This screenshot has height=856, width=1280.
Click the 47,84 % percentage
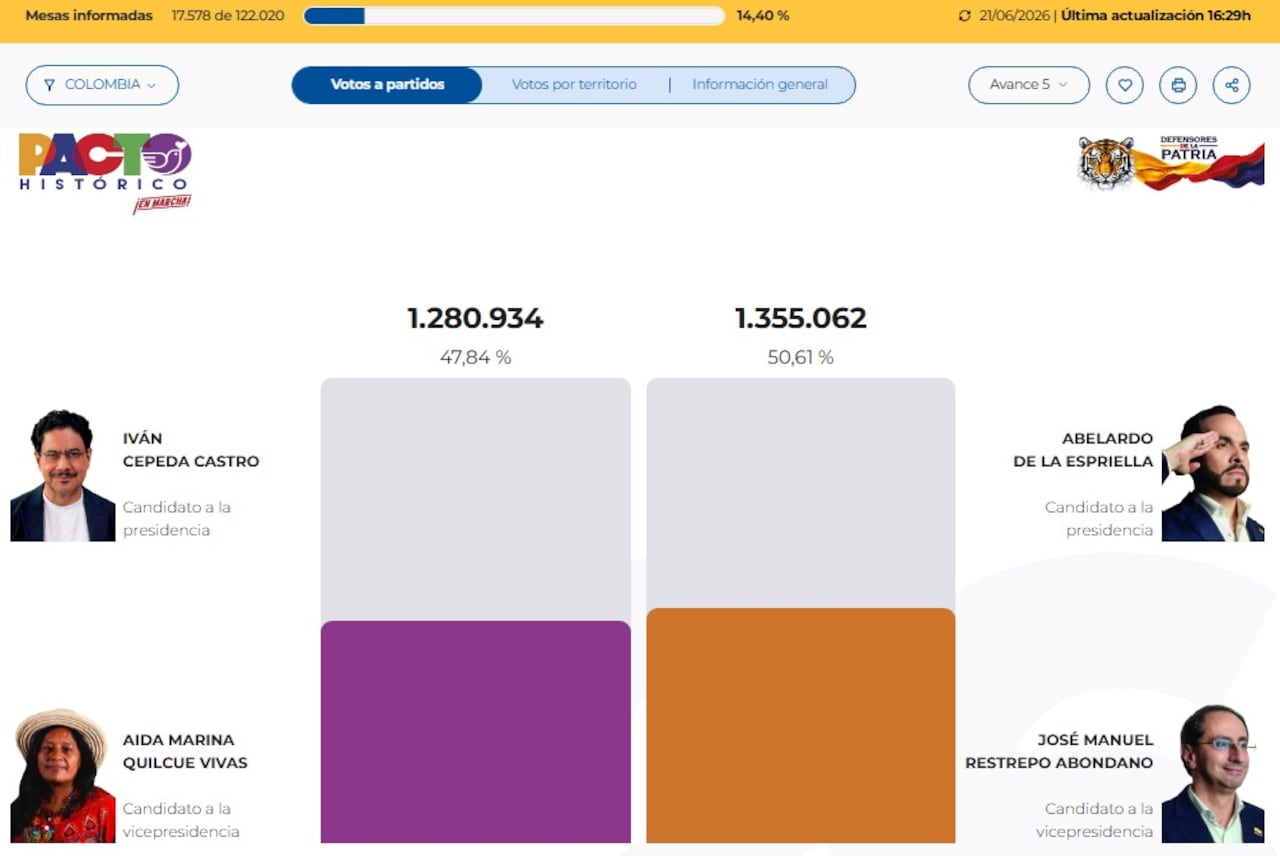point(475,357)
